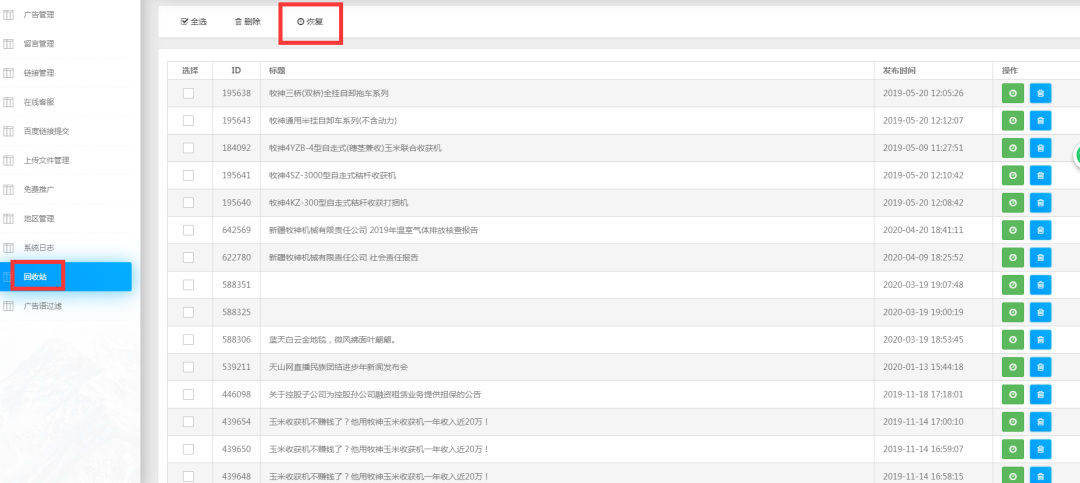Click the 删除 button in top toolbar
Screen dimensions: 1080x483
point(247,21)
